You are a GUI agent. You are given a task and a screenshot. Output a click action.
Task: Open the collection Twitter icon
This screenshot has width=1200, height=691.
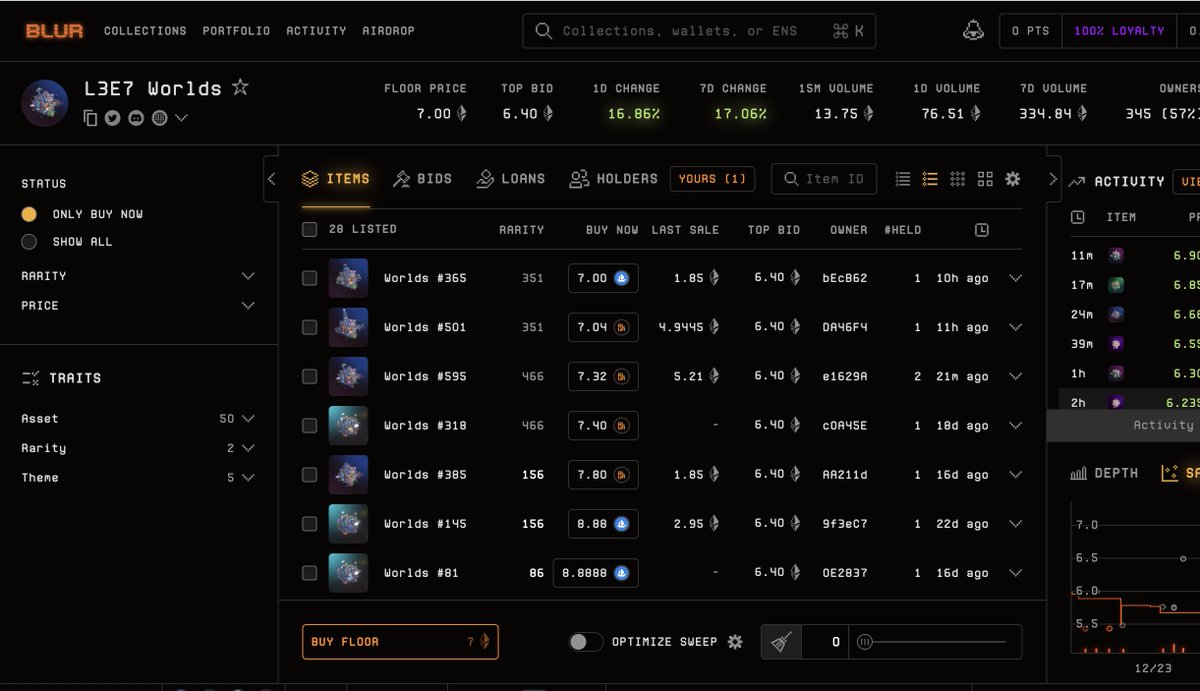[112, 118]
